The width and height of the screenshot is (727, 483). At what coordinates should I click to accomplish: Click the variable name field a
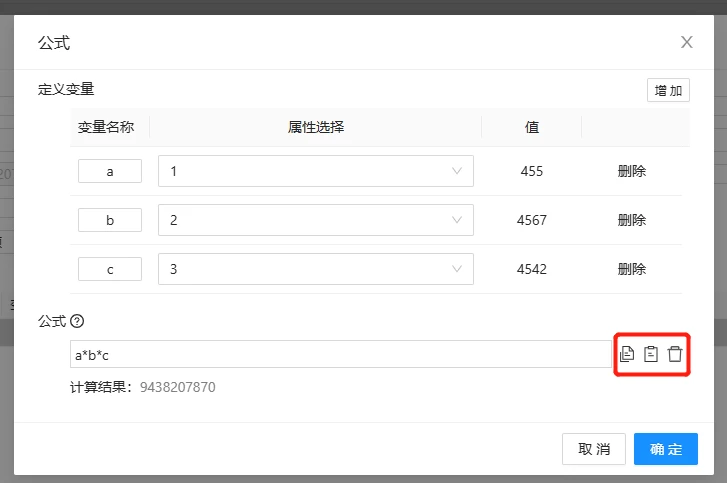tap(110, 171)
